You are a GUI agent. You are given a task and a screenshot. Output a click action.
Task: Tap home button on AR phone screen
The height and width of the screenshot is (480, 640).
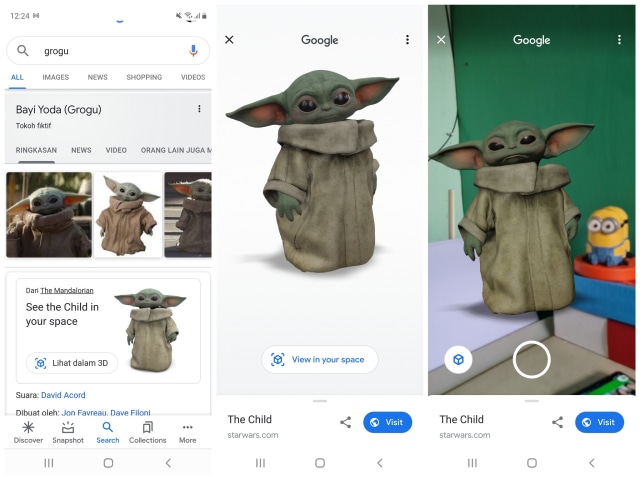[532, 463]
